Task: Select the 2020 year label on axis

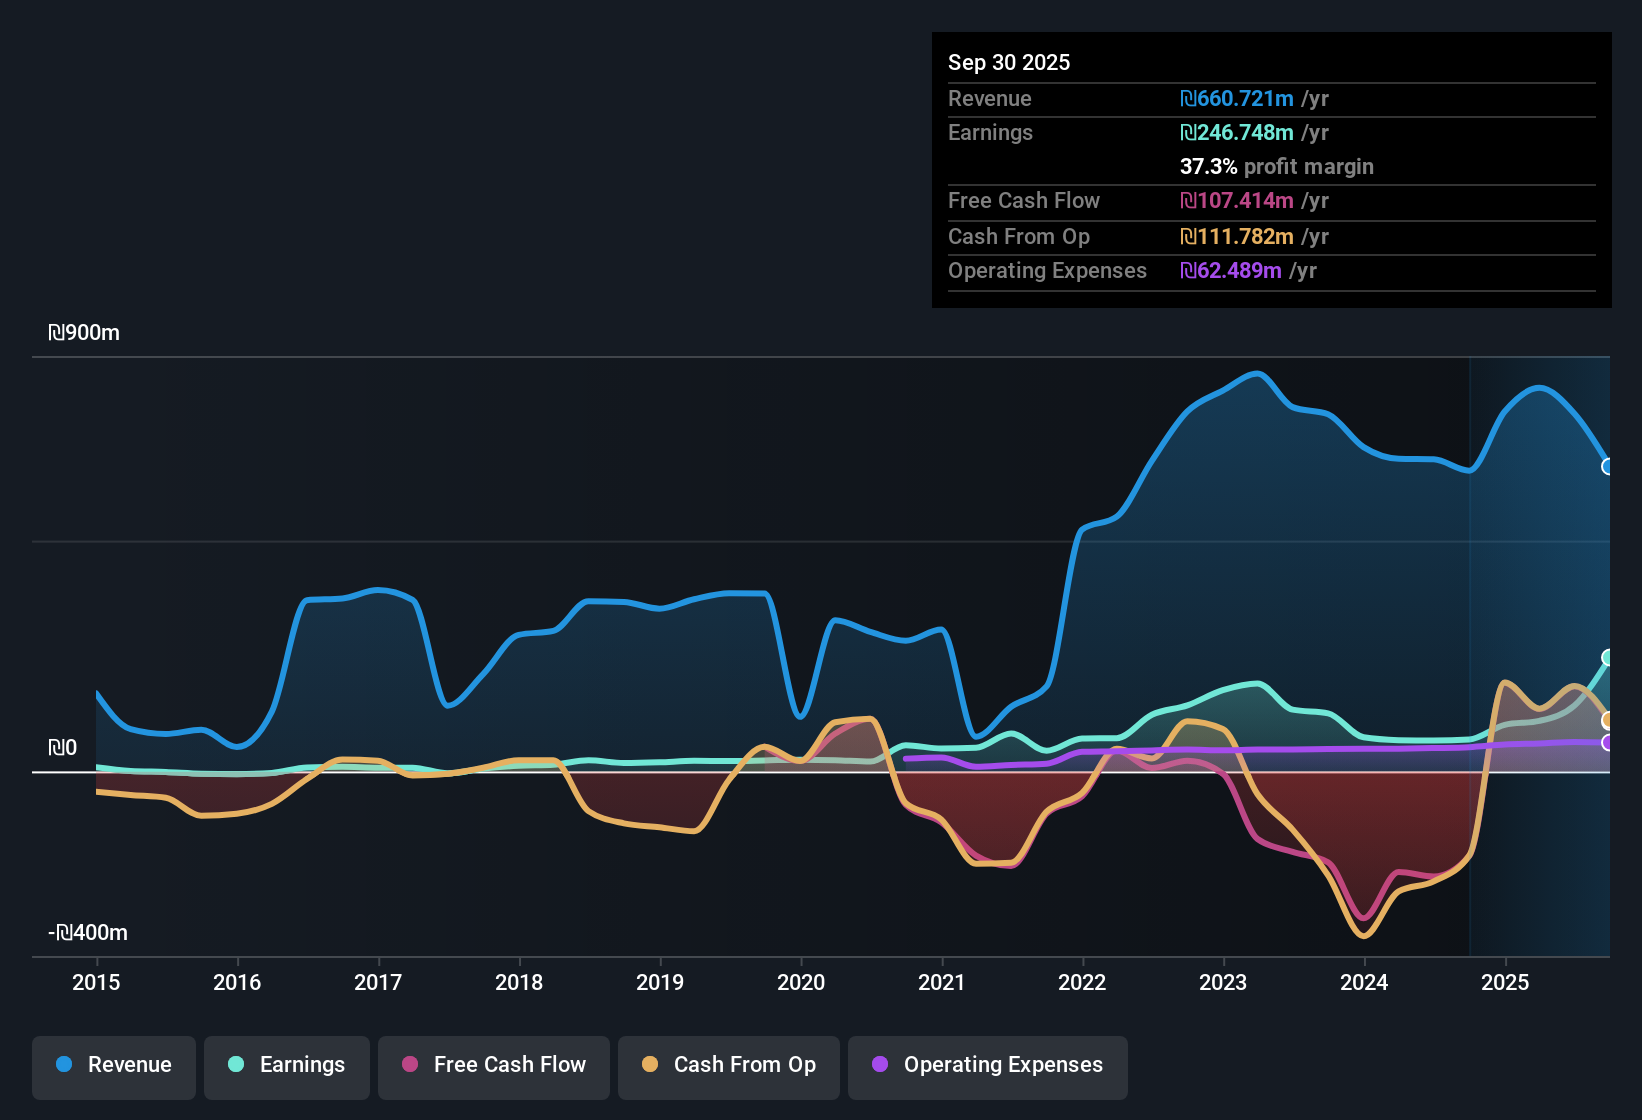Action: 800,983
